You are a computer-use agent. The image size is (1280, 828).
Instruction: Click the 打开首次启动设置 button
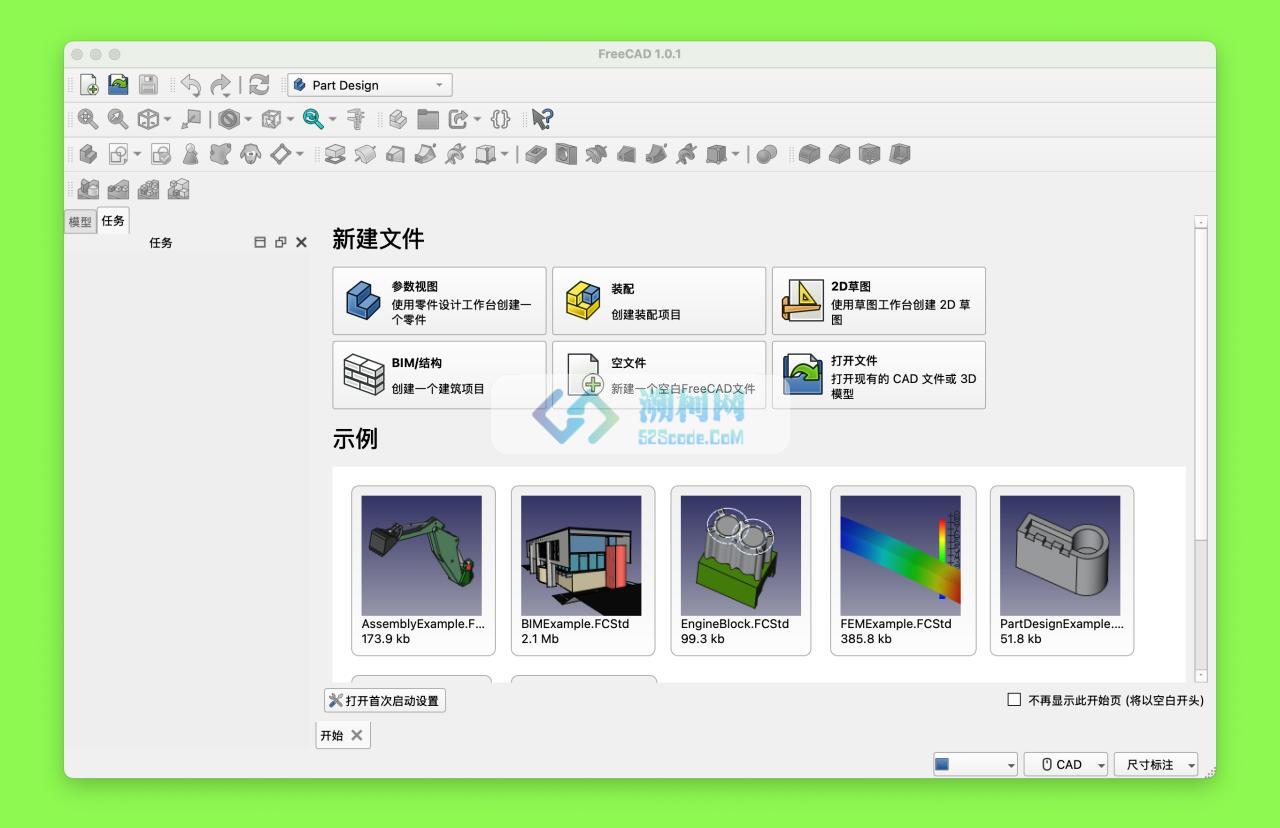(384, 700)
